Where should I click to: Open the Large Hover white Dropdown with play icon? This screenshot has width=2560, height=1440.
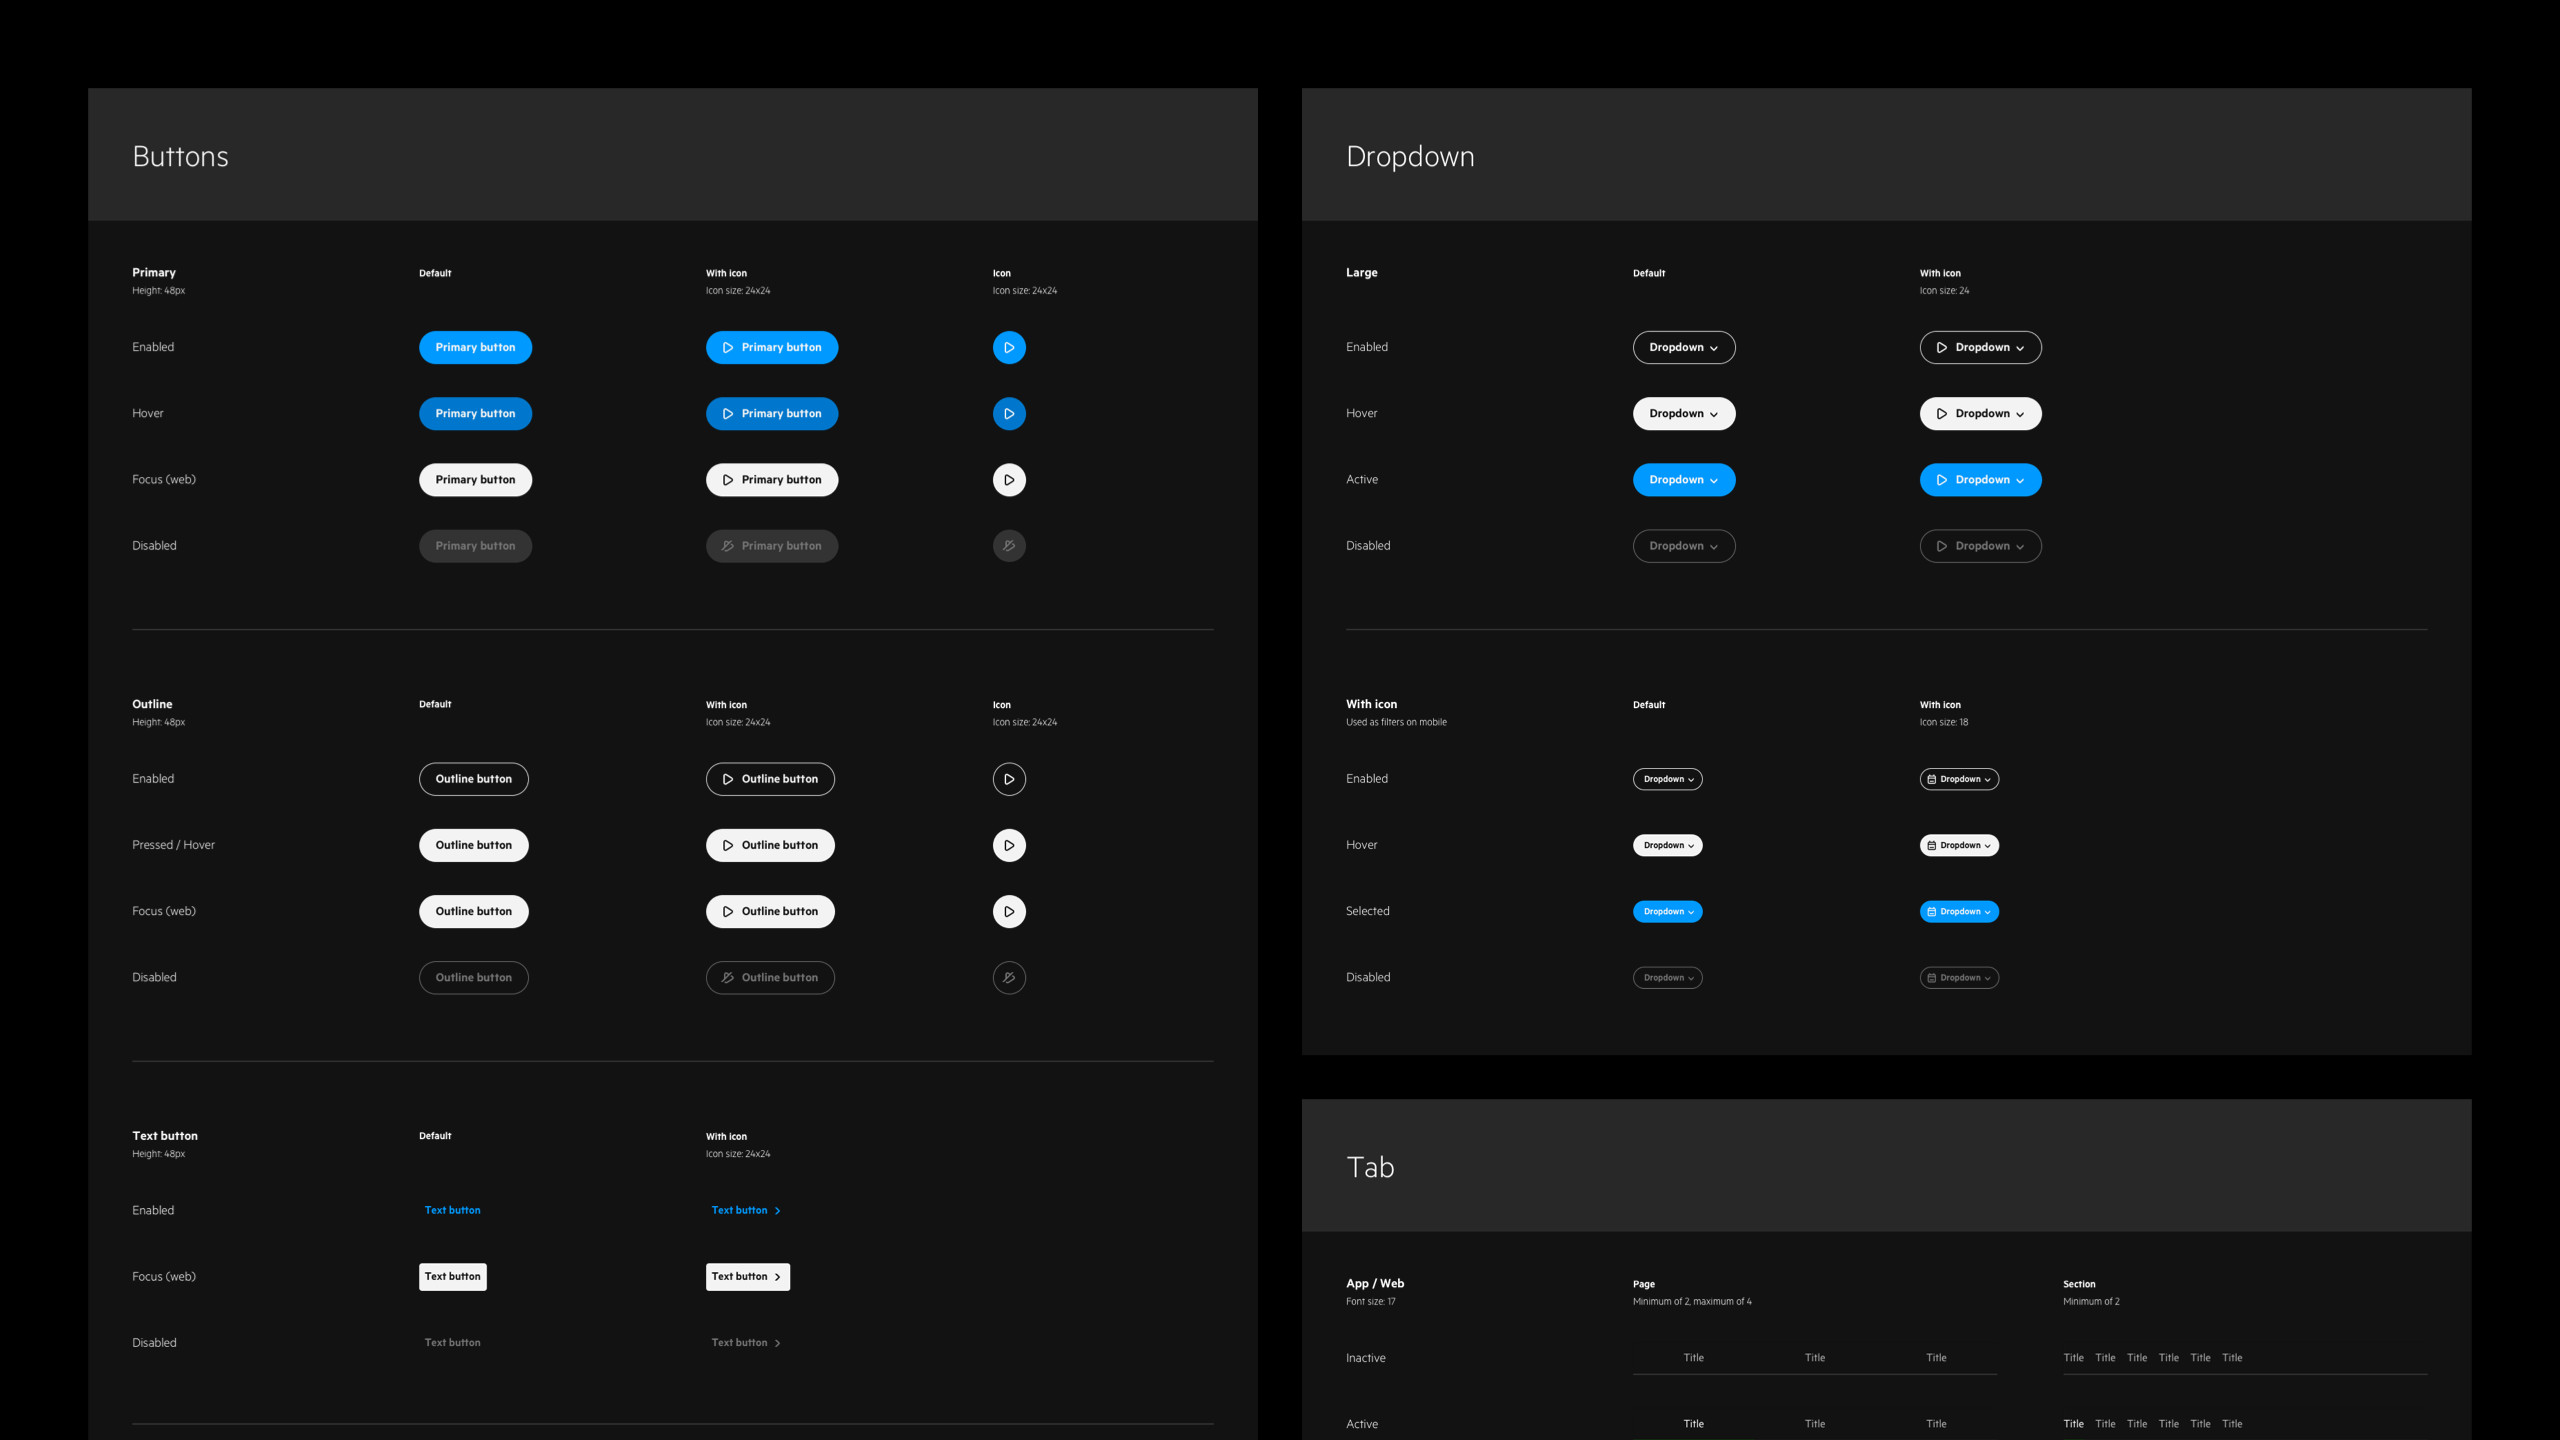(x=1980, y=413)
